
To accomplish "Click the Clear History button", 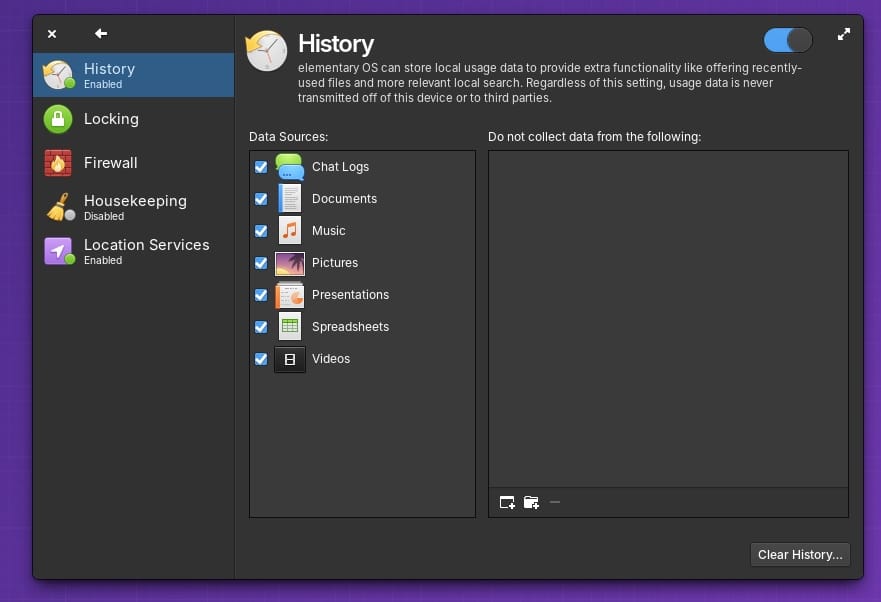I will pos(799,554).
